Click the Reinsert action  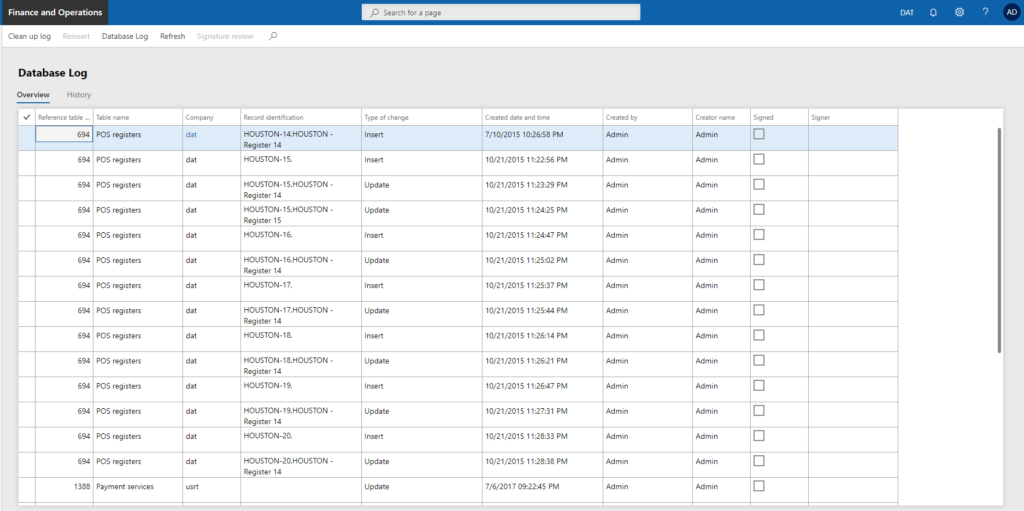coord(76,37)
